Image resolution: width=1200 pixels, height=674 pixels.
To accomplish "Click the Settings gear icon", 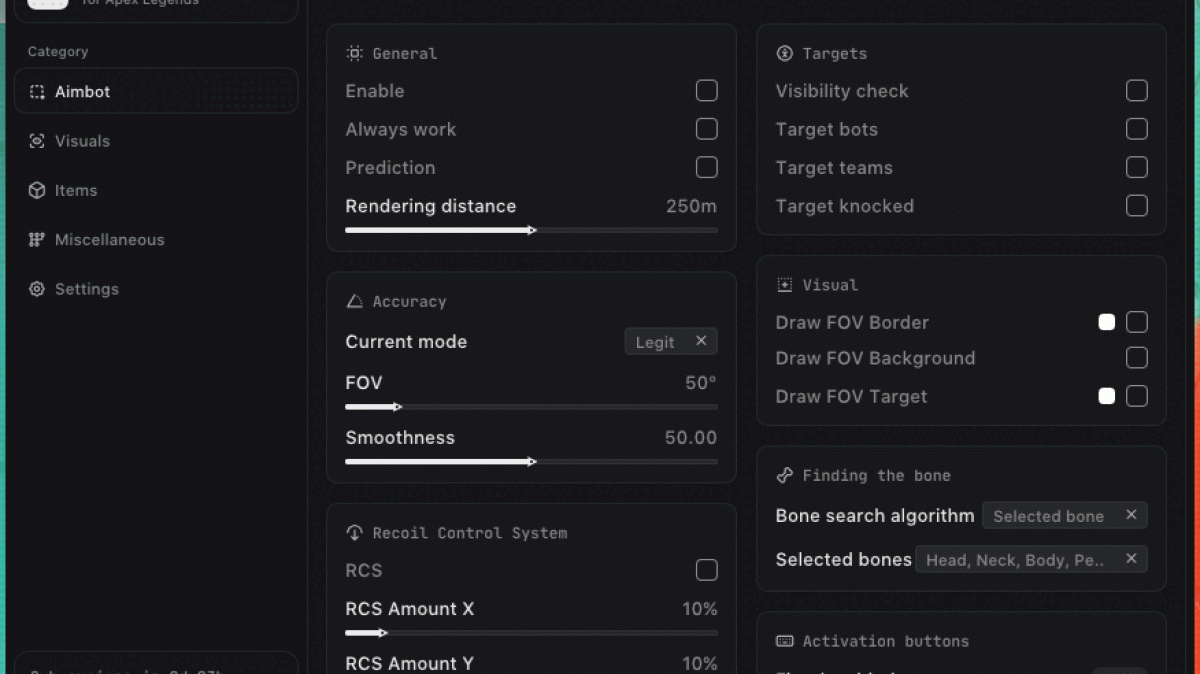I will pos(37,289).
